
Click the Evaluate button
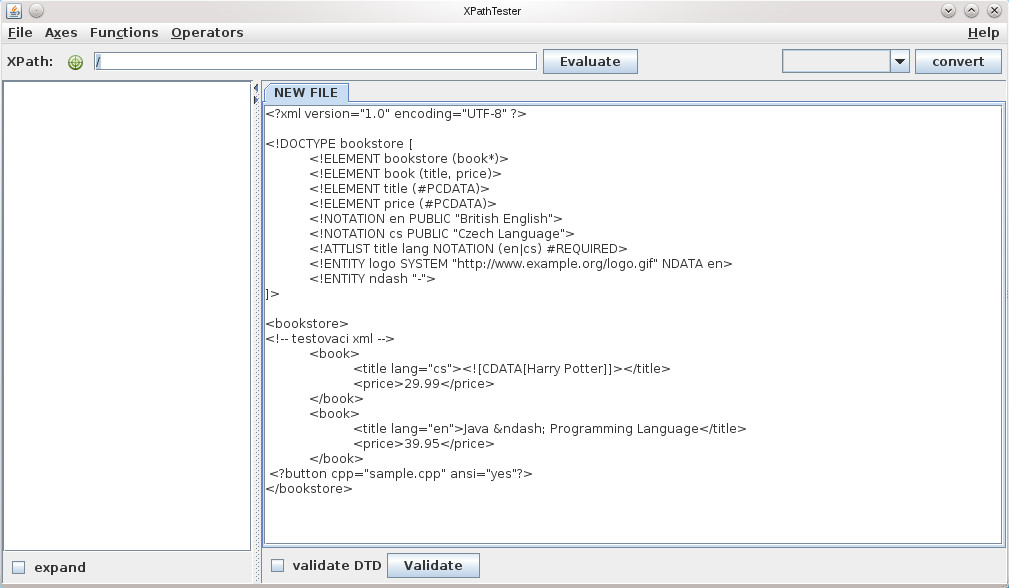[x=590, y=62]
